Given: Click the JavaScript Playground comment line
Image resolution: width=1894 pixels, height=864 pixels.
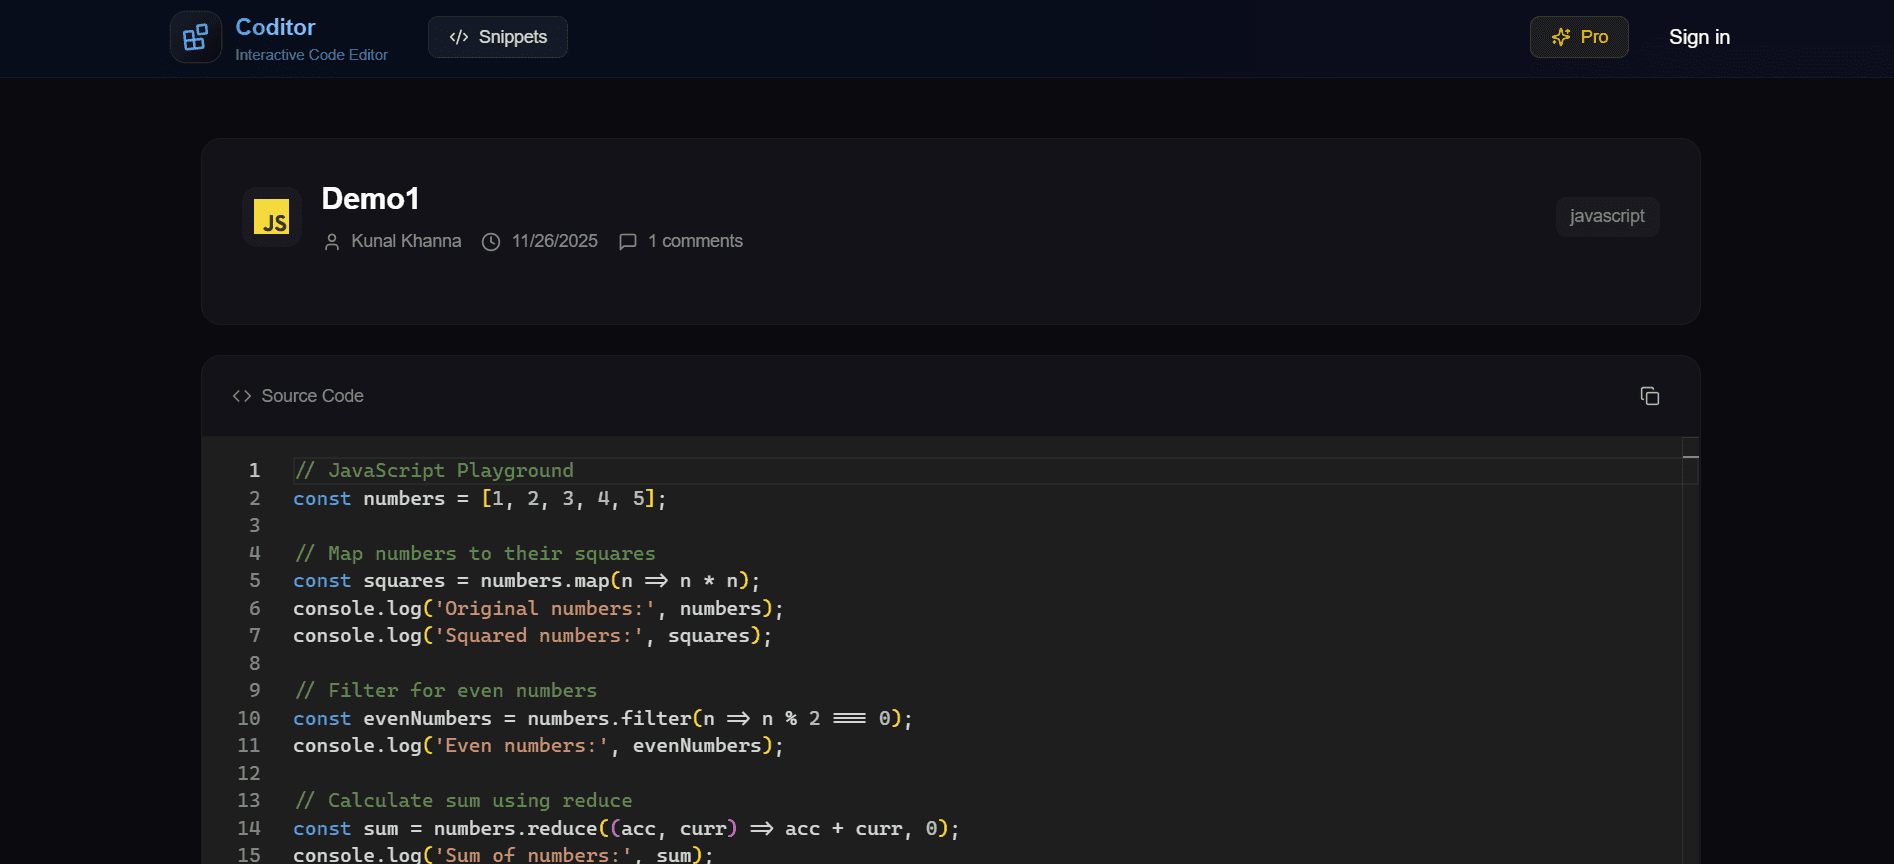Looking at the screenshot, I should tap(434, 470).
